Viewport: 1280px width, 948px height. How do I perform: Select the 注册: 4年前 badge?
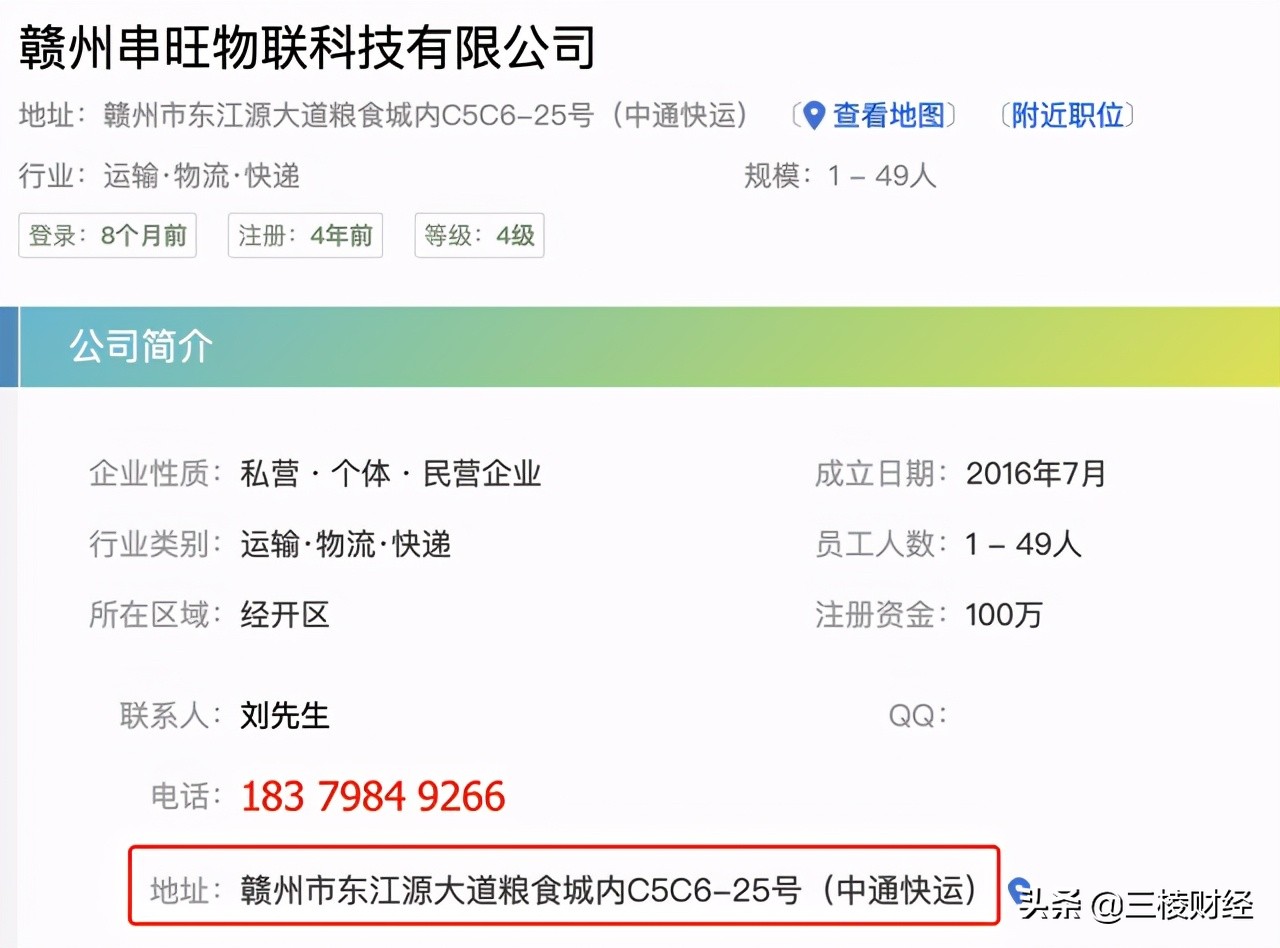tap(305, 236)
